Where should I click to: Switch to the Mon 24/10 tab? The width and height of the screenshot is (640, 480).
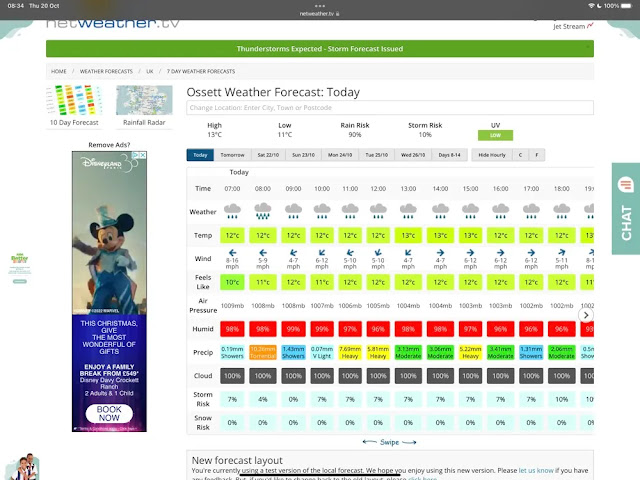pos(340,155)
